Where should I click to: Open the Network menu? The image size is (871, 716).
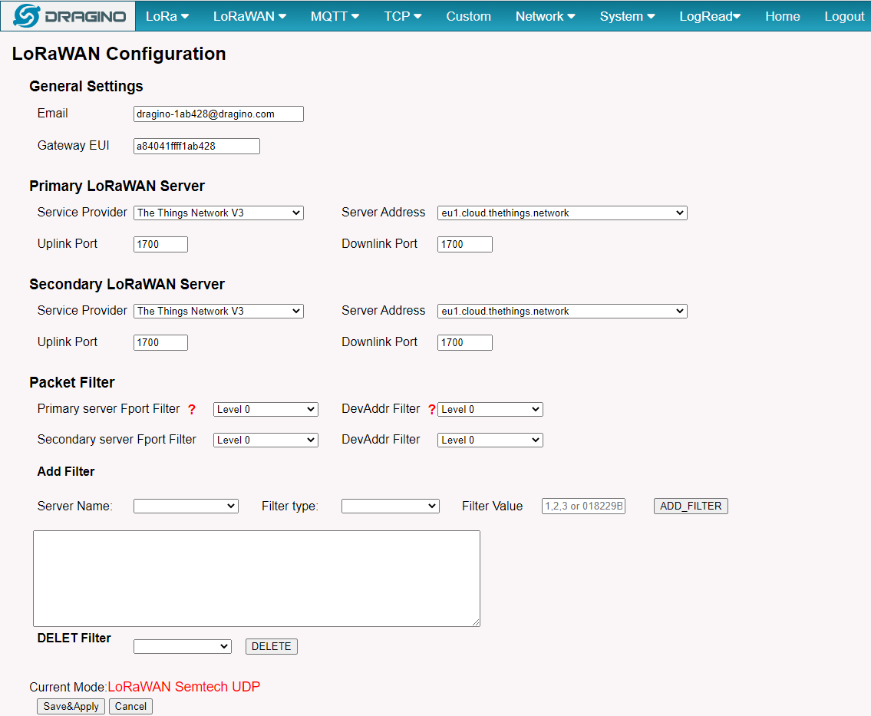tap(545, 17)
